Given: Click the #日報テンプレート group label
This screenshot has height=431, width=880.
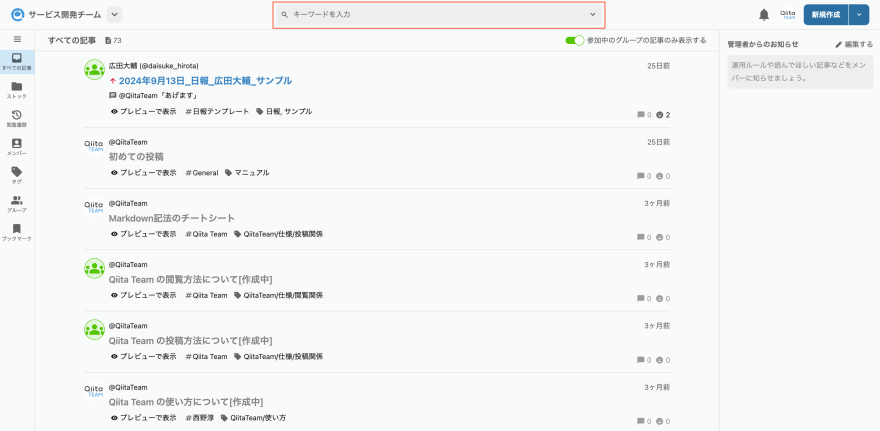Looking at the screenshot, I should [217, 112].
